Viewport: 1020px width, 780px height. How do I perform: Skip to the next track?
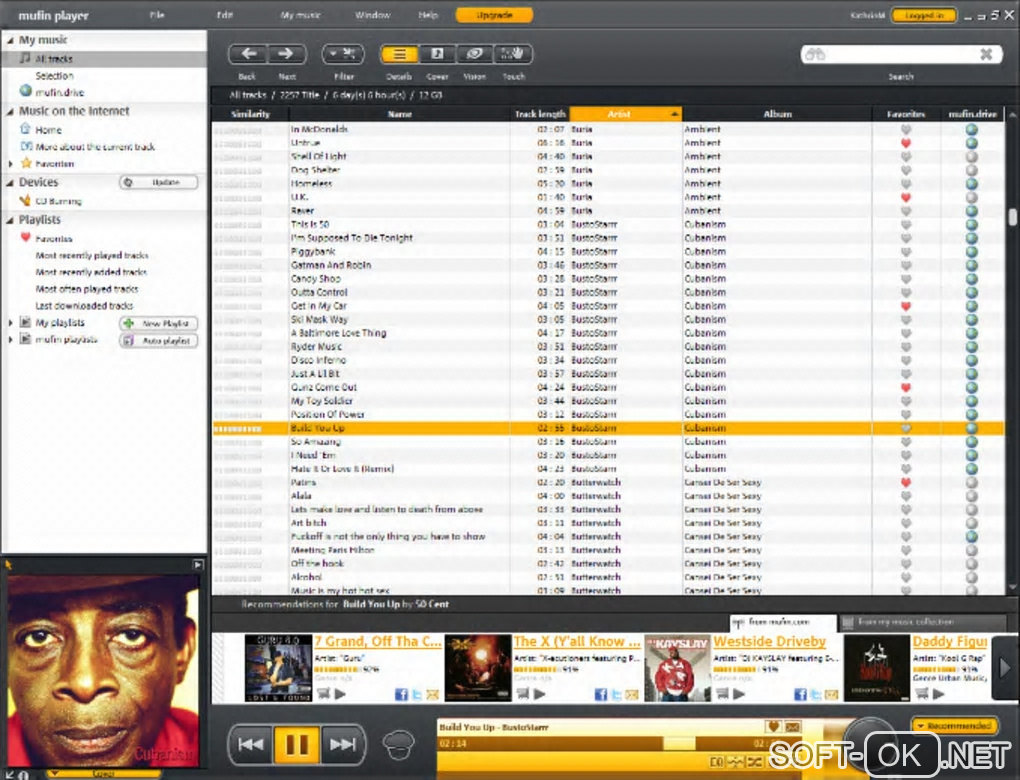342,744
